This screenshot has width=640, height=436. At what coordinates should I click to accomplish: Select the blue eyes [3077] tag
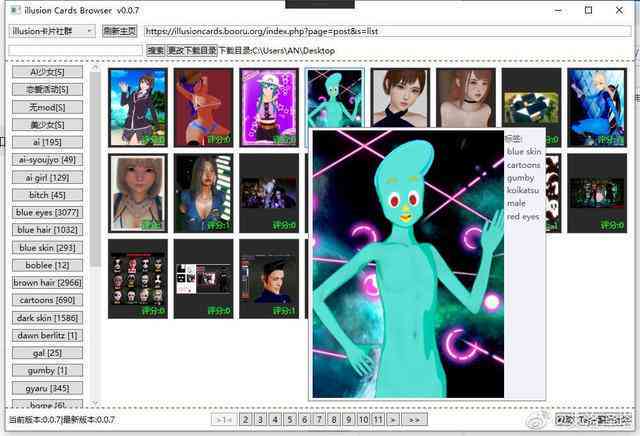click(47, 212)
